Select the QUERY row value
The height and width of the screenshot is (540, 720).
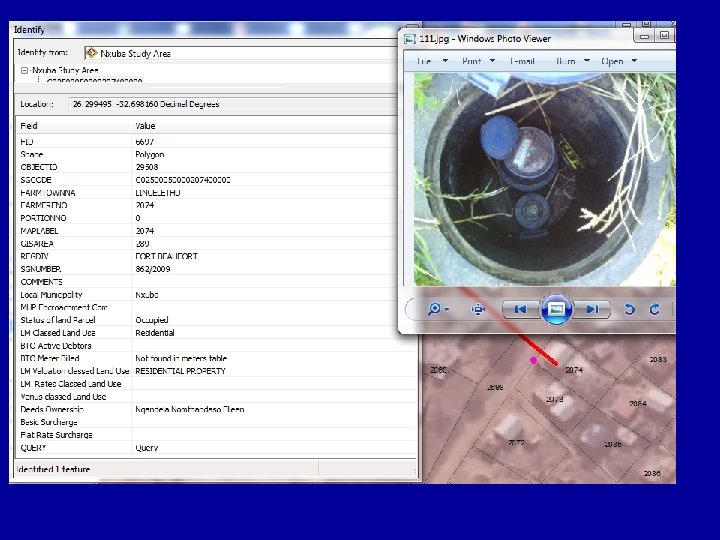(146, 448)
